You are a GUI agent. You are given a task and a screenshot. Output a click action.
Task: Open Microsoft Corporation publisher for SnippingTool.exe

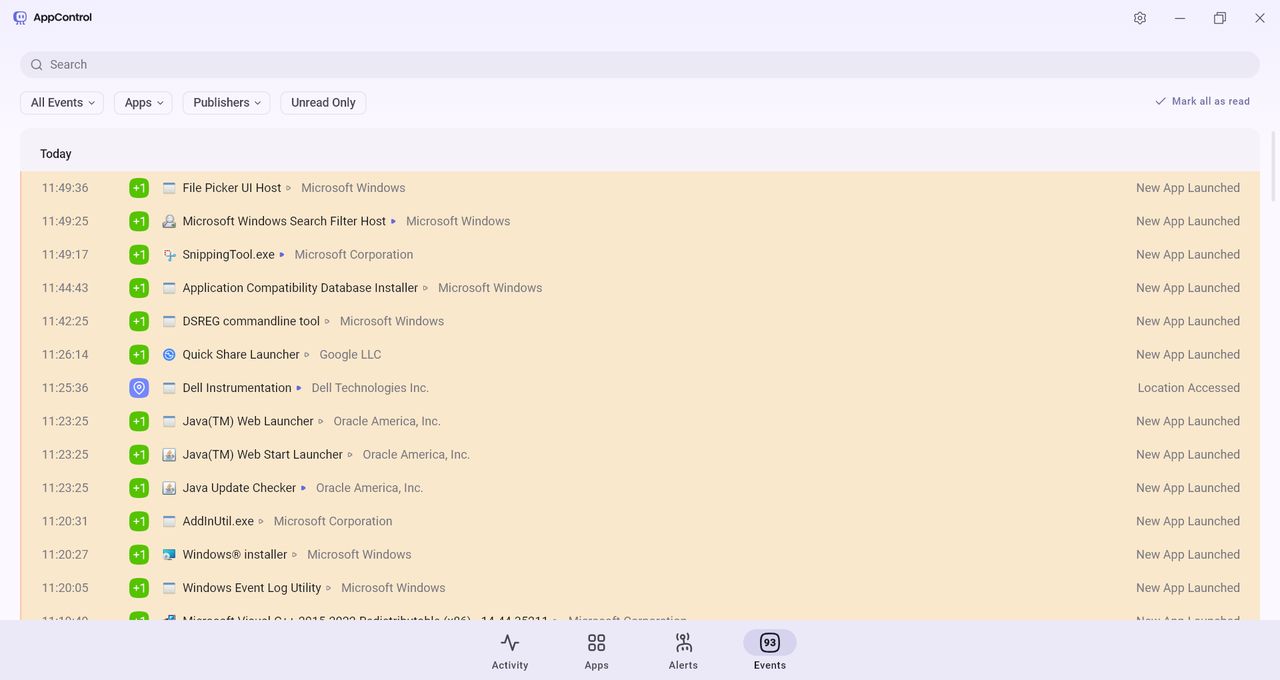coord(353,255)
